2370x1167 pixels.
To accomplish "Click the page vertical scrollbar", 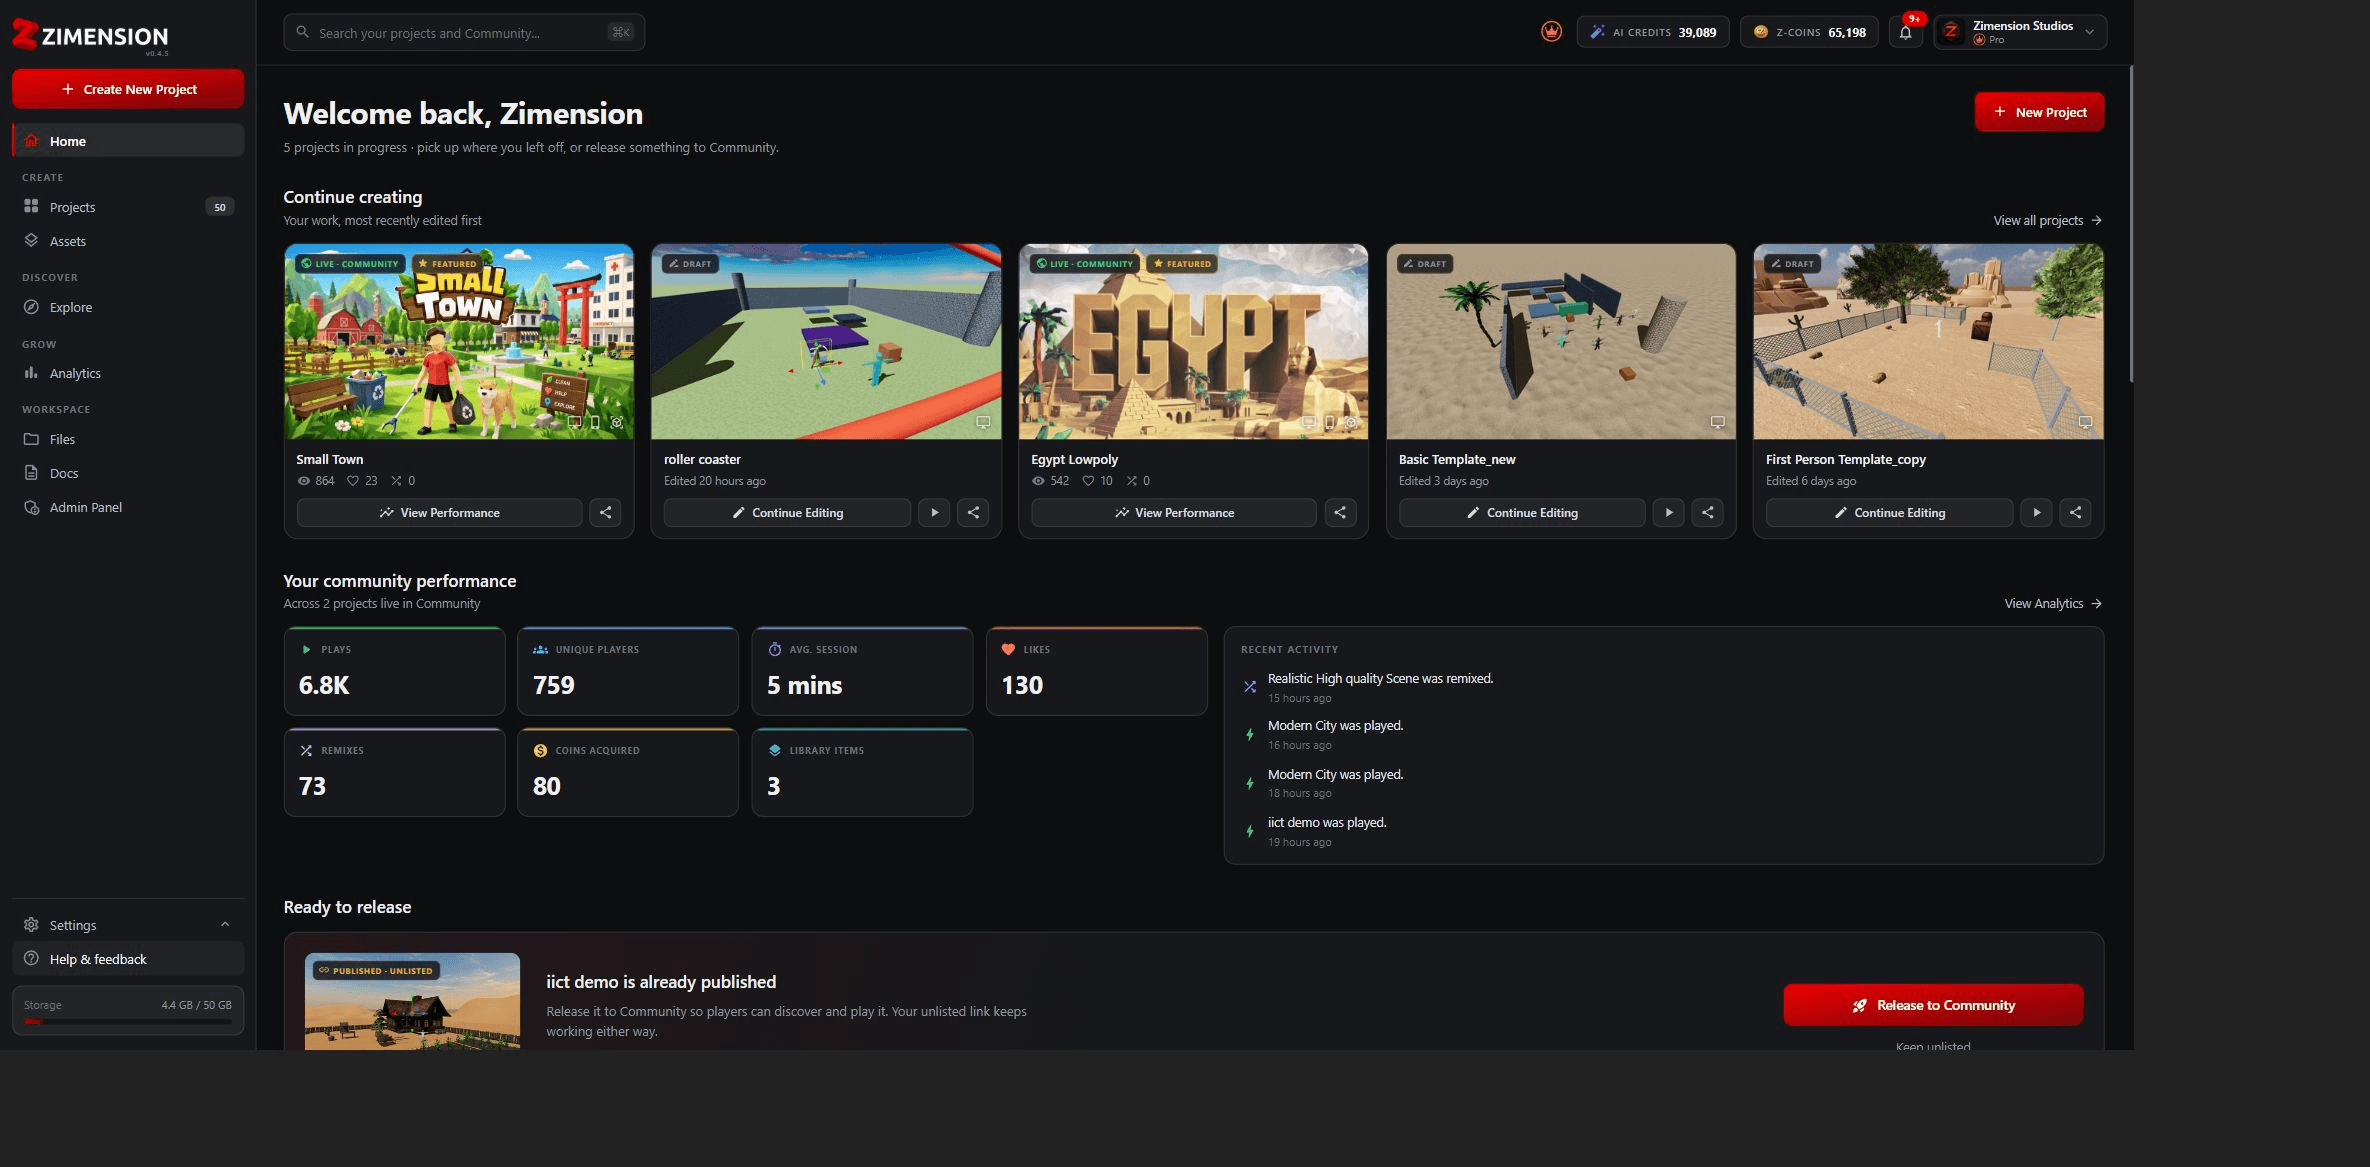I will 2131,224.
